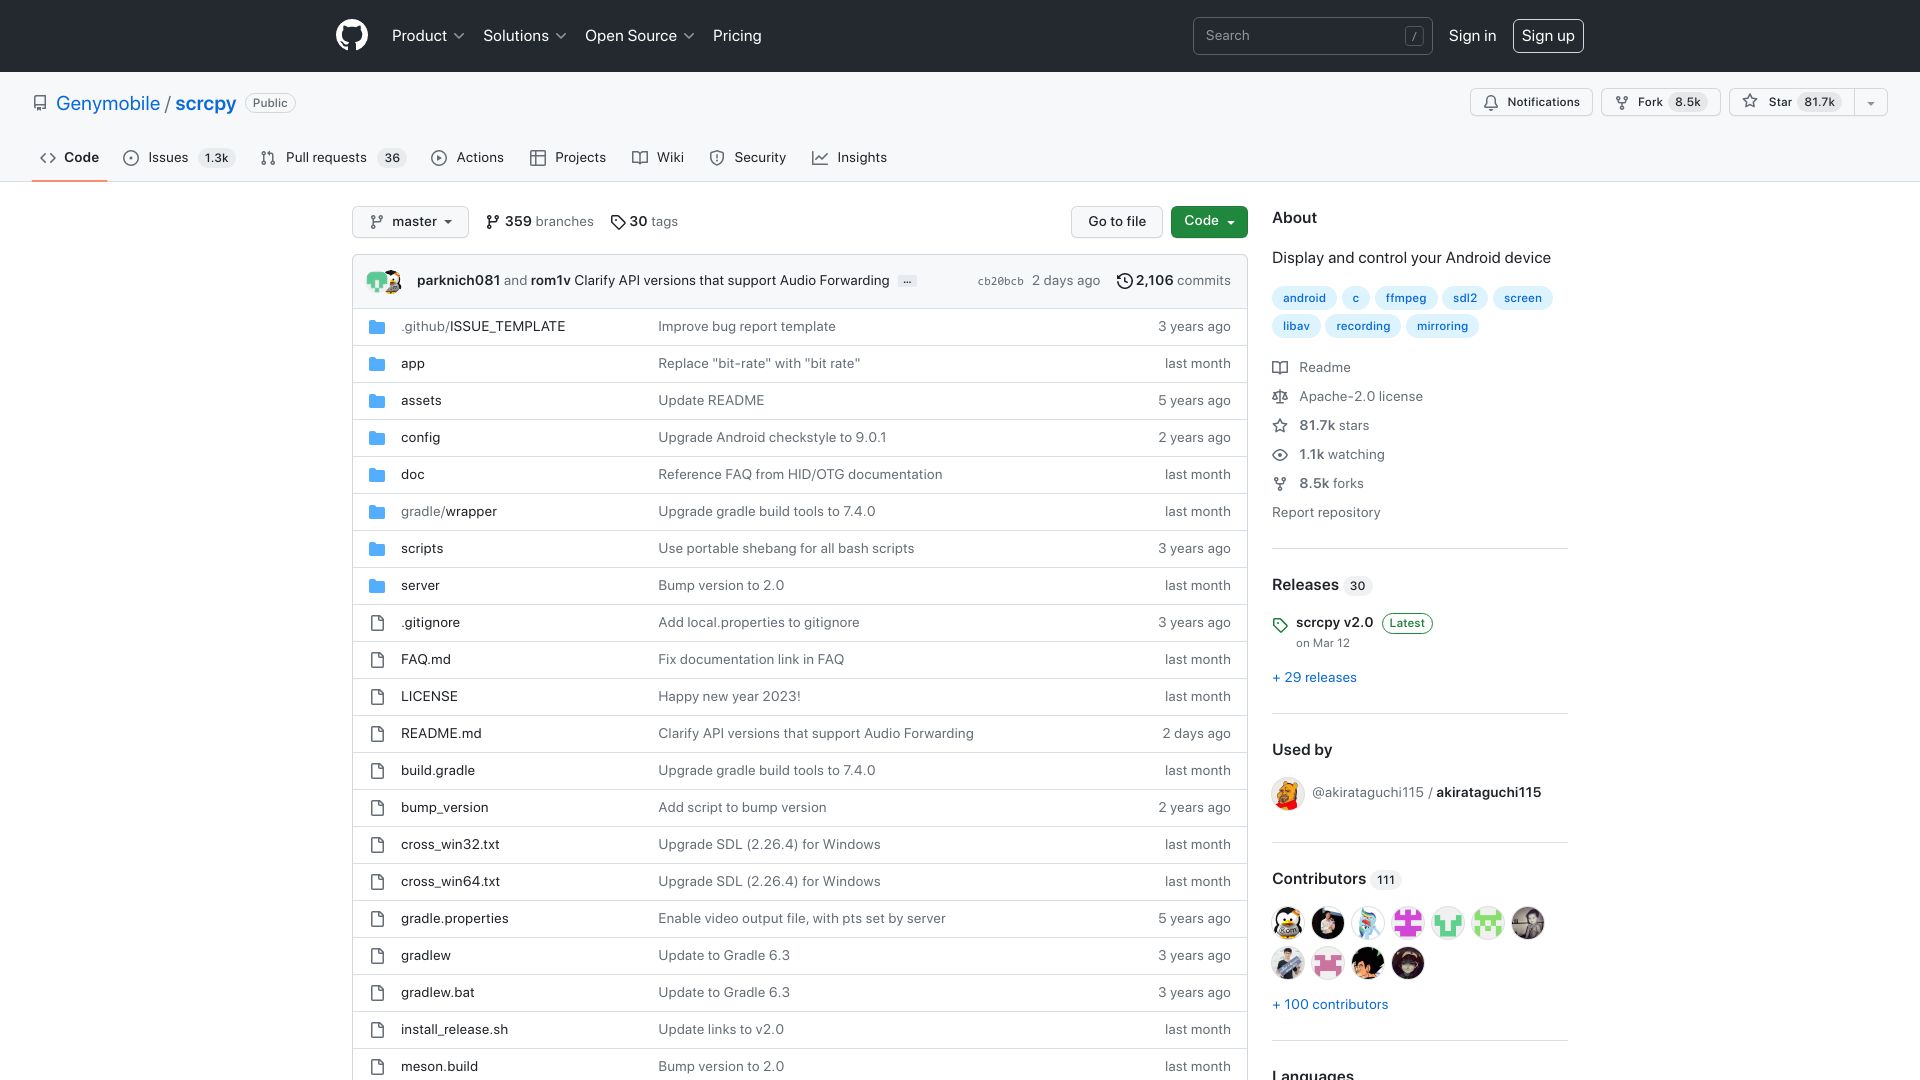Click the history clock icon beside 2,106 commits
The height and width of the screenshot is (1080, 1920).
click(1124, 281)
